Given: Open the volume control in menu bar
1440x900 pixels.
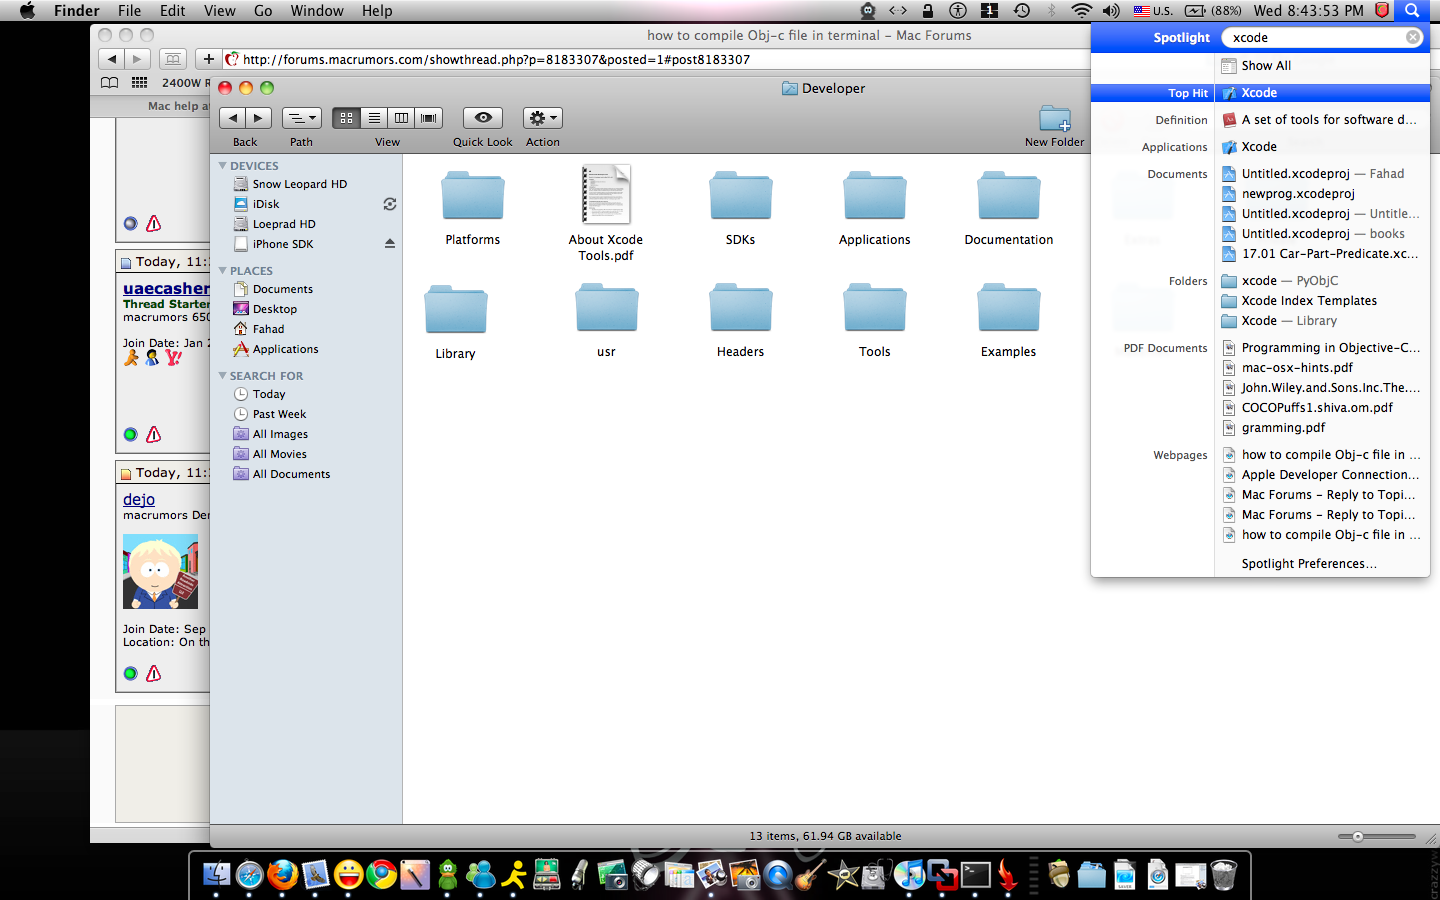Looking at the screenshot, I should 1111,10.
